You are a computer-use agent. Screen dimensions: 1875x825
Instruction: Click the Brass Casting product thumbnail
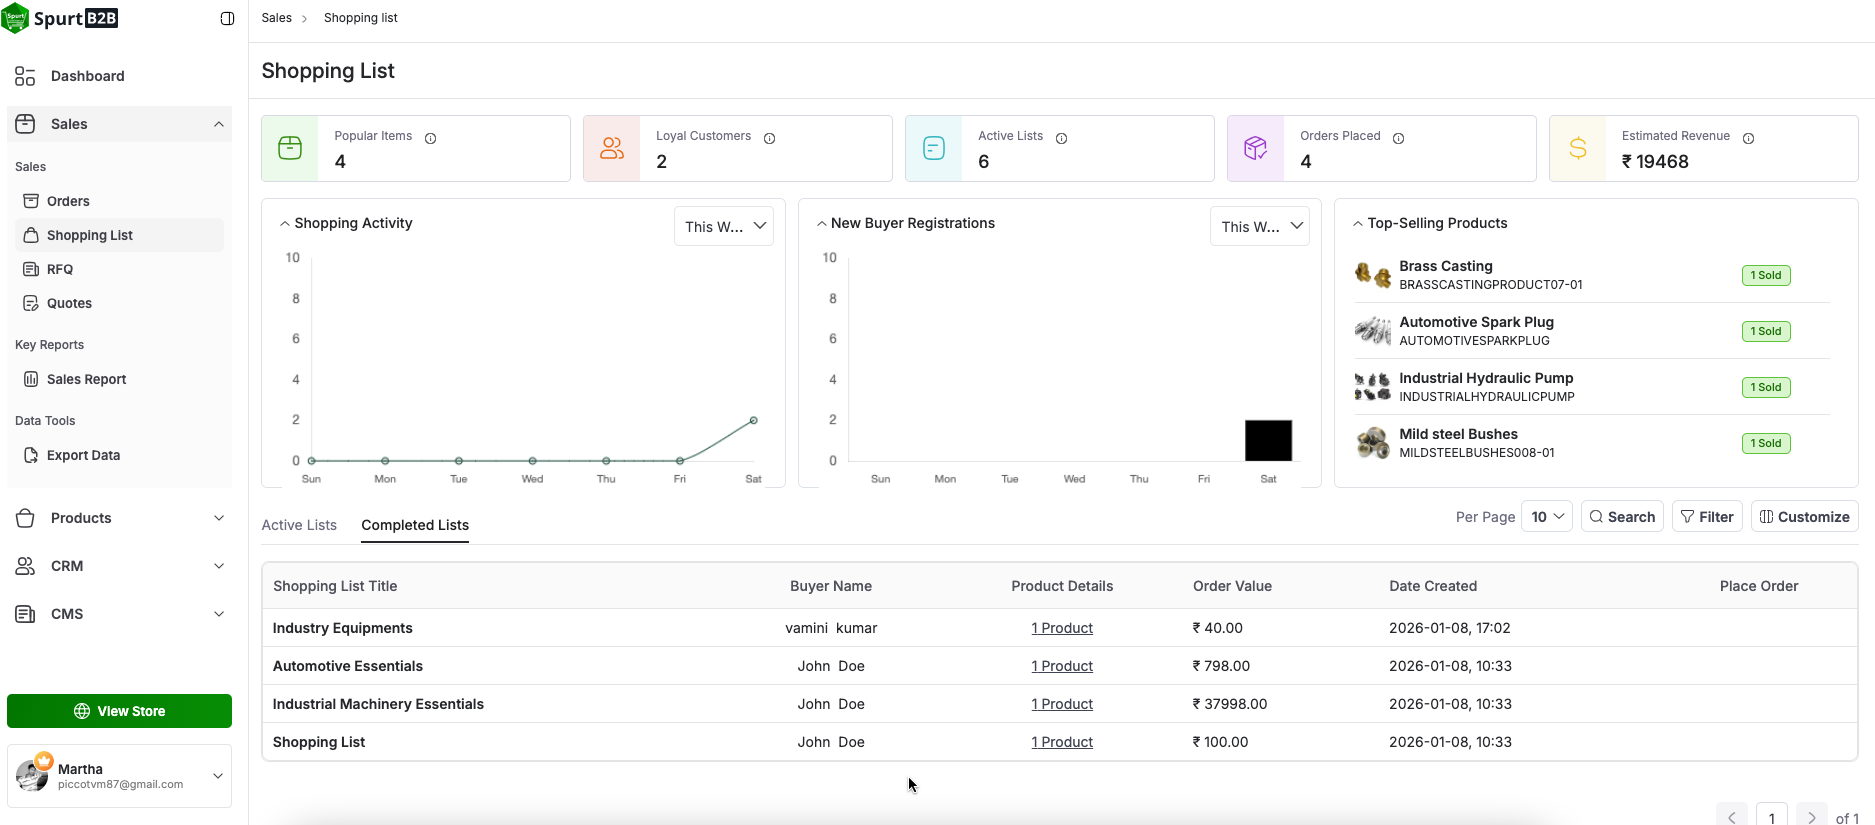pos(1372,274)
